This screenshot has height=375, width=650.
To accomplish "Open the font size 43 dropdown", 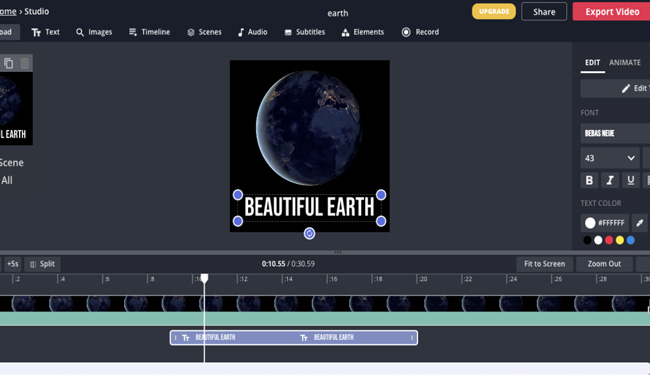I will click(610, 158).
